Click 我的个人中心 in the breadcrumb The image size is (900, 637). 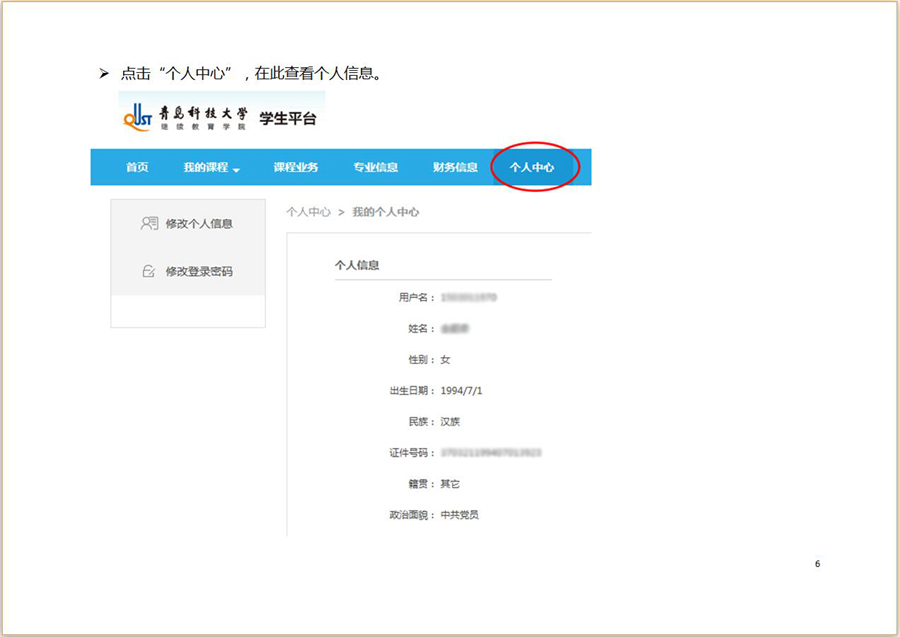(386, 212)
